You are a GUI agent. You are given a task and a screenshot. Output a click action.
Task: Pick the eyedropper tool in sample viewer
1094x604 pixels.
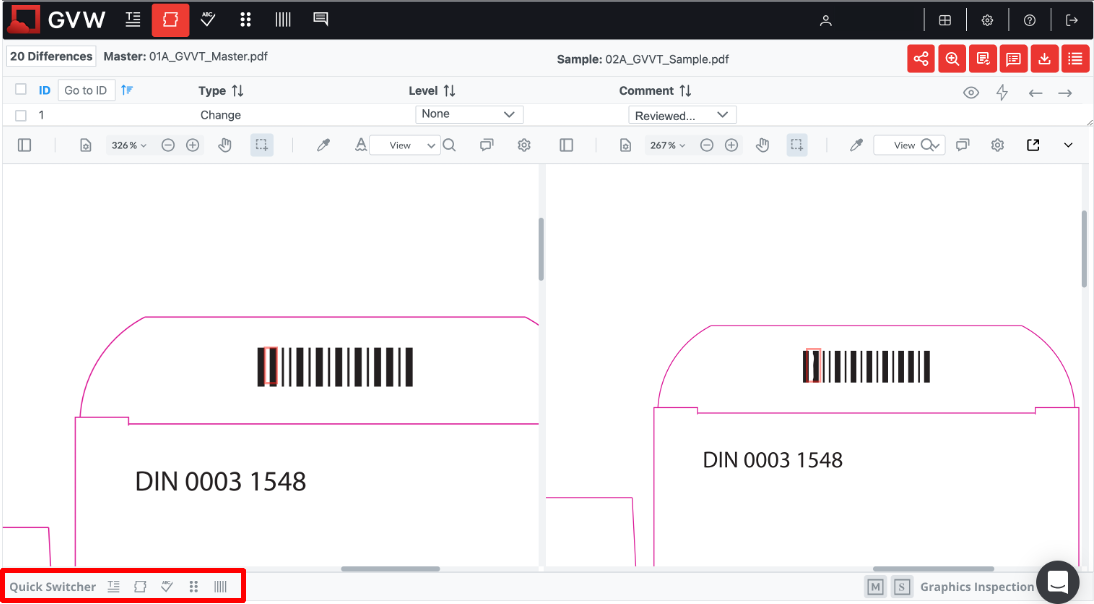[856, 145]
